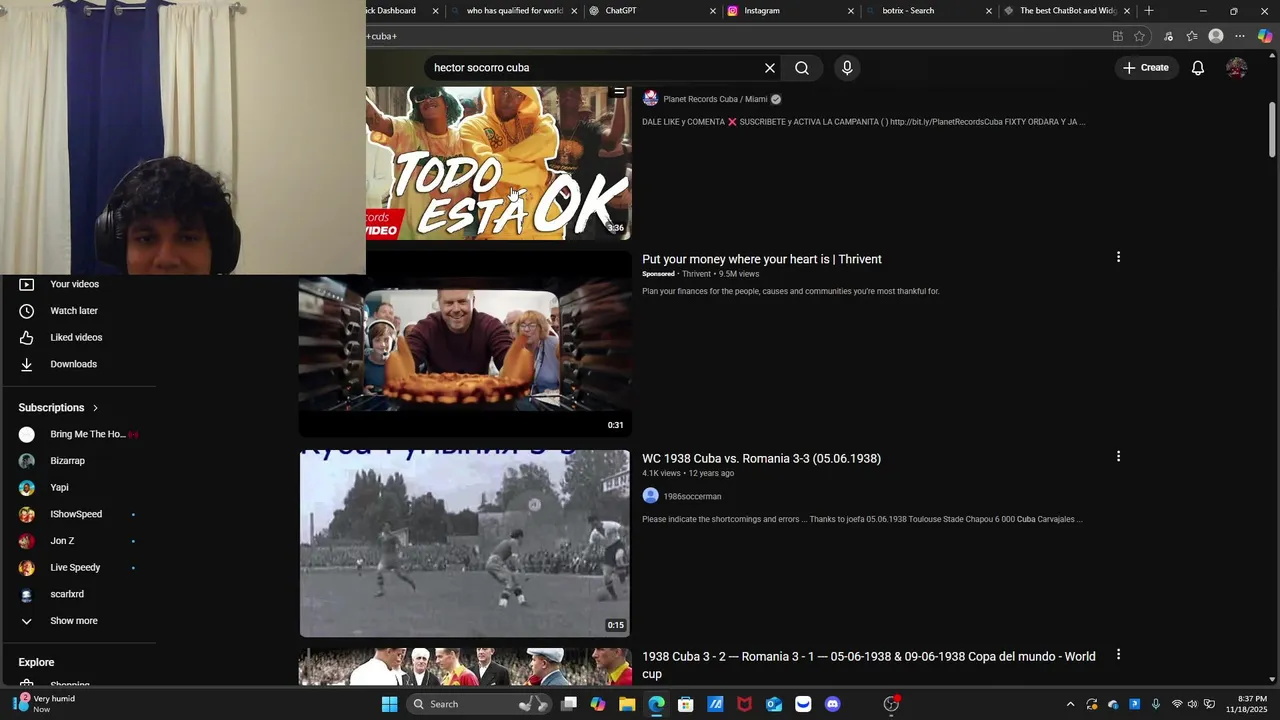Add page to favorites star icon
The width and height of the screenshot is (1280, 720).
click(1139, 36)
